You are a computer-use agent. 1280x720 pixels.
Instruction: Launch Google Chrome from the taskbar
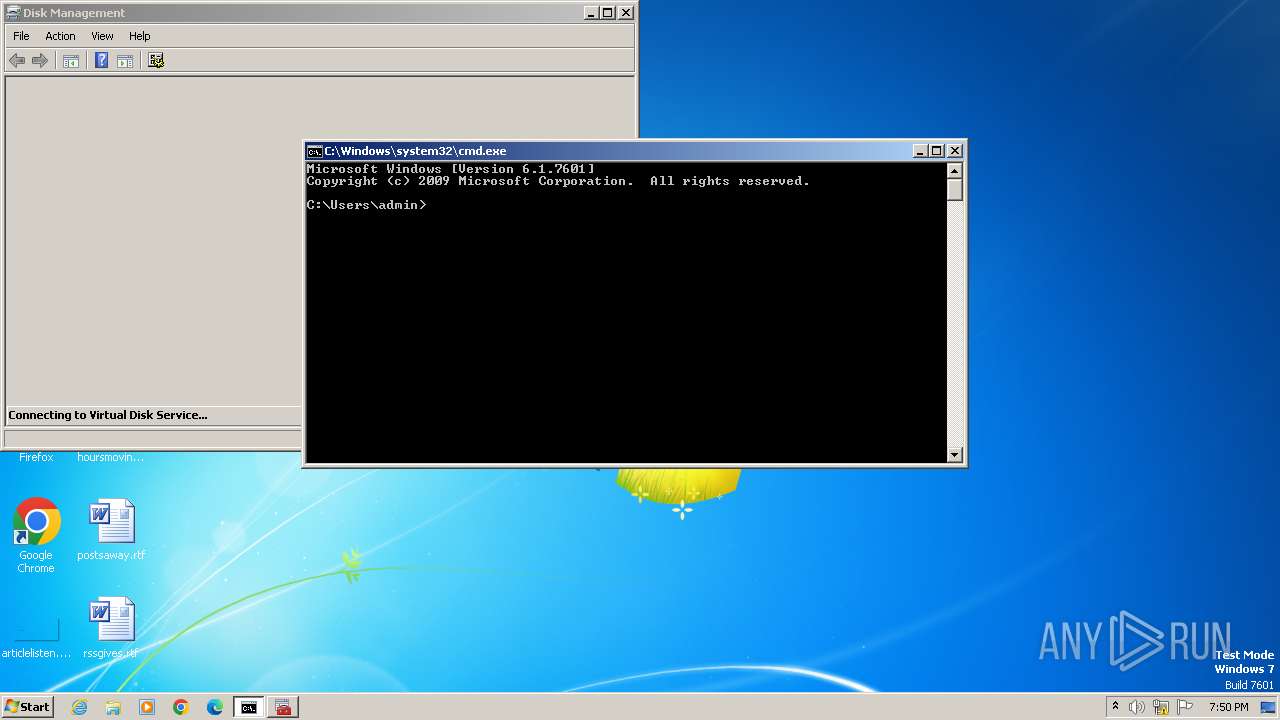181,707
